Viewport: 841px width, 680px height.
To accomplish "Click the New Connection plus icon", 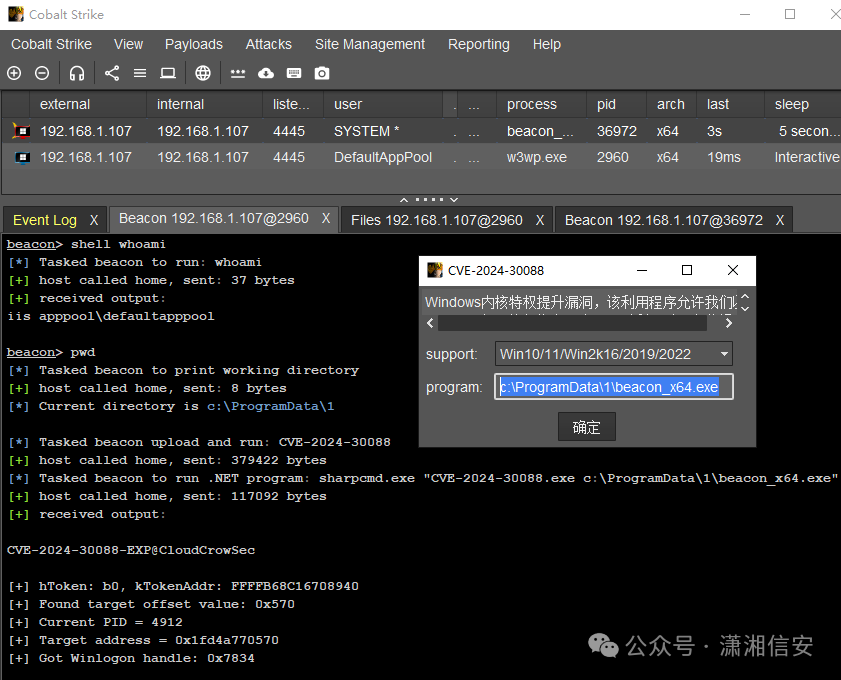I will click(x=14, y=73).
